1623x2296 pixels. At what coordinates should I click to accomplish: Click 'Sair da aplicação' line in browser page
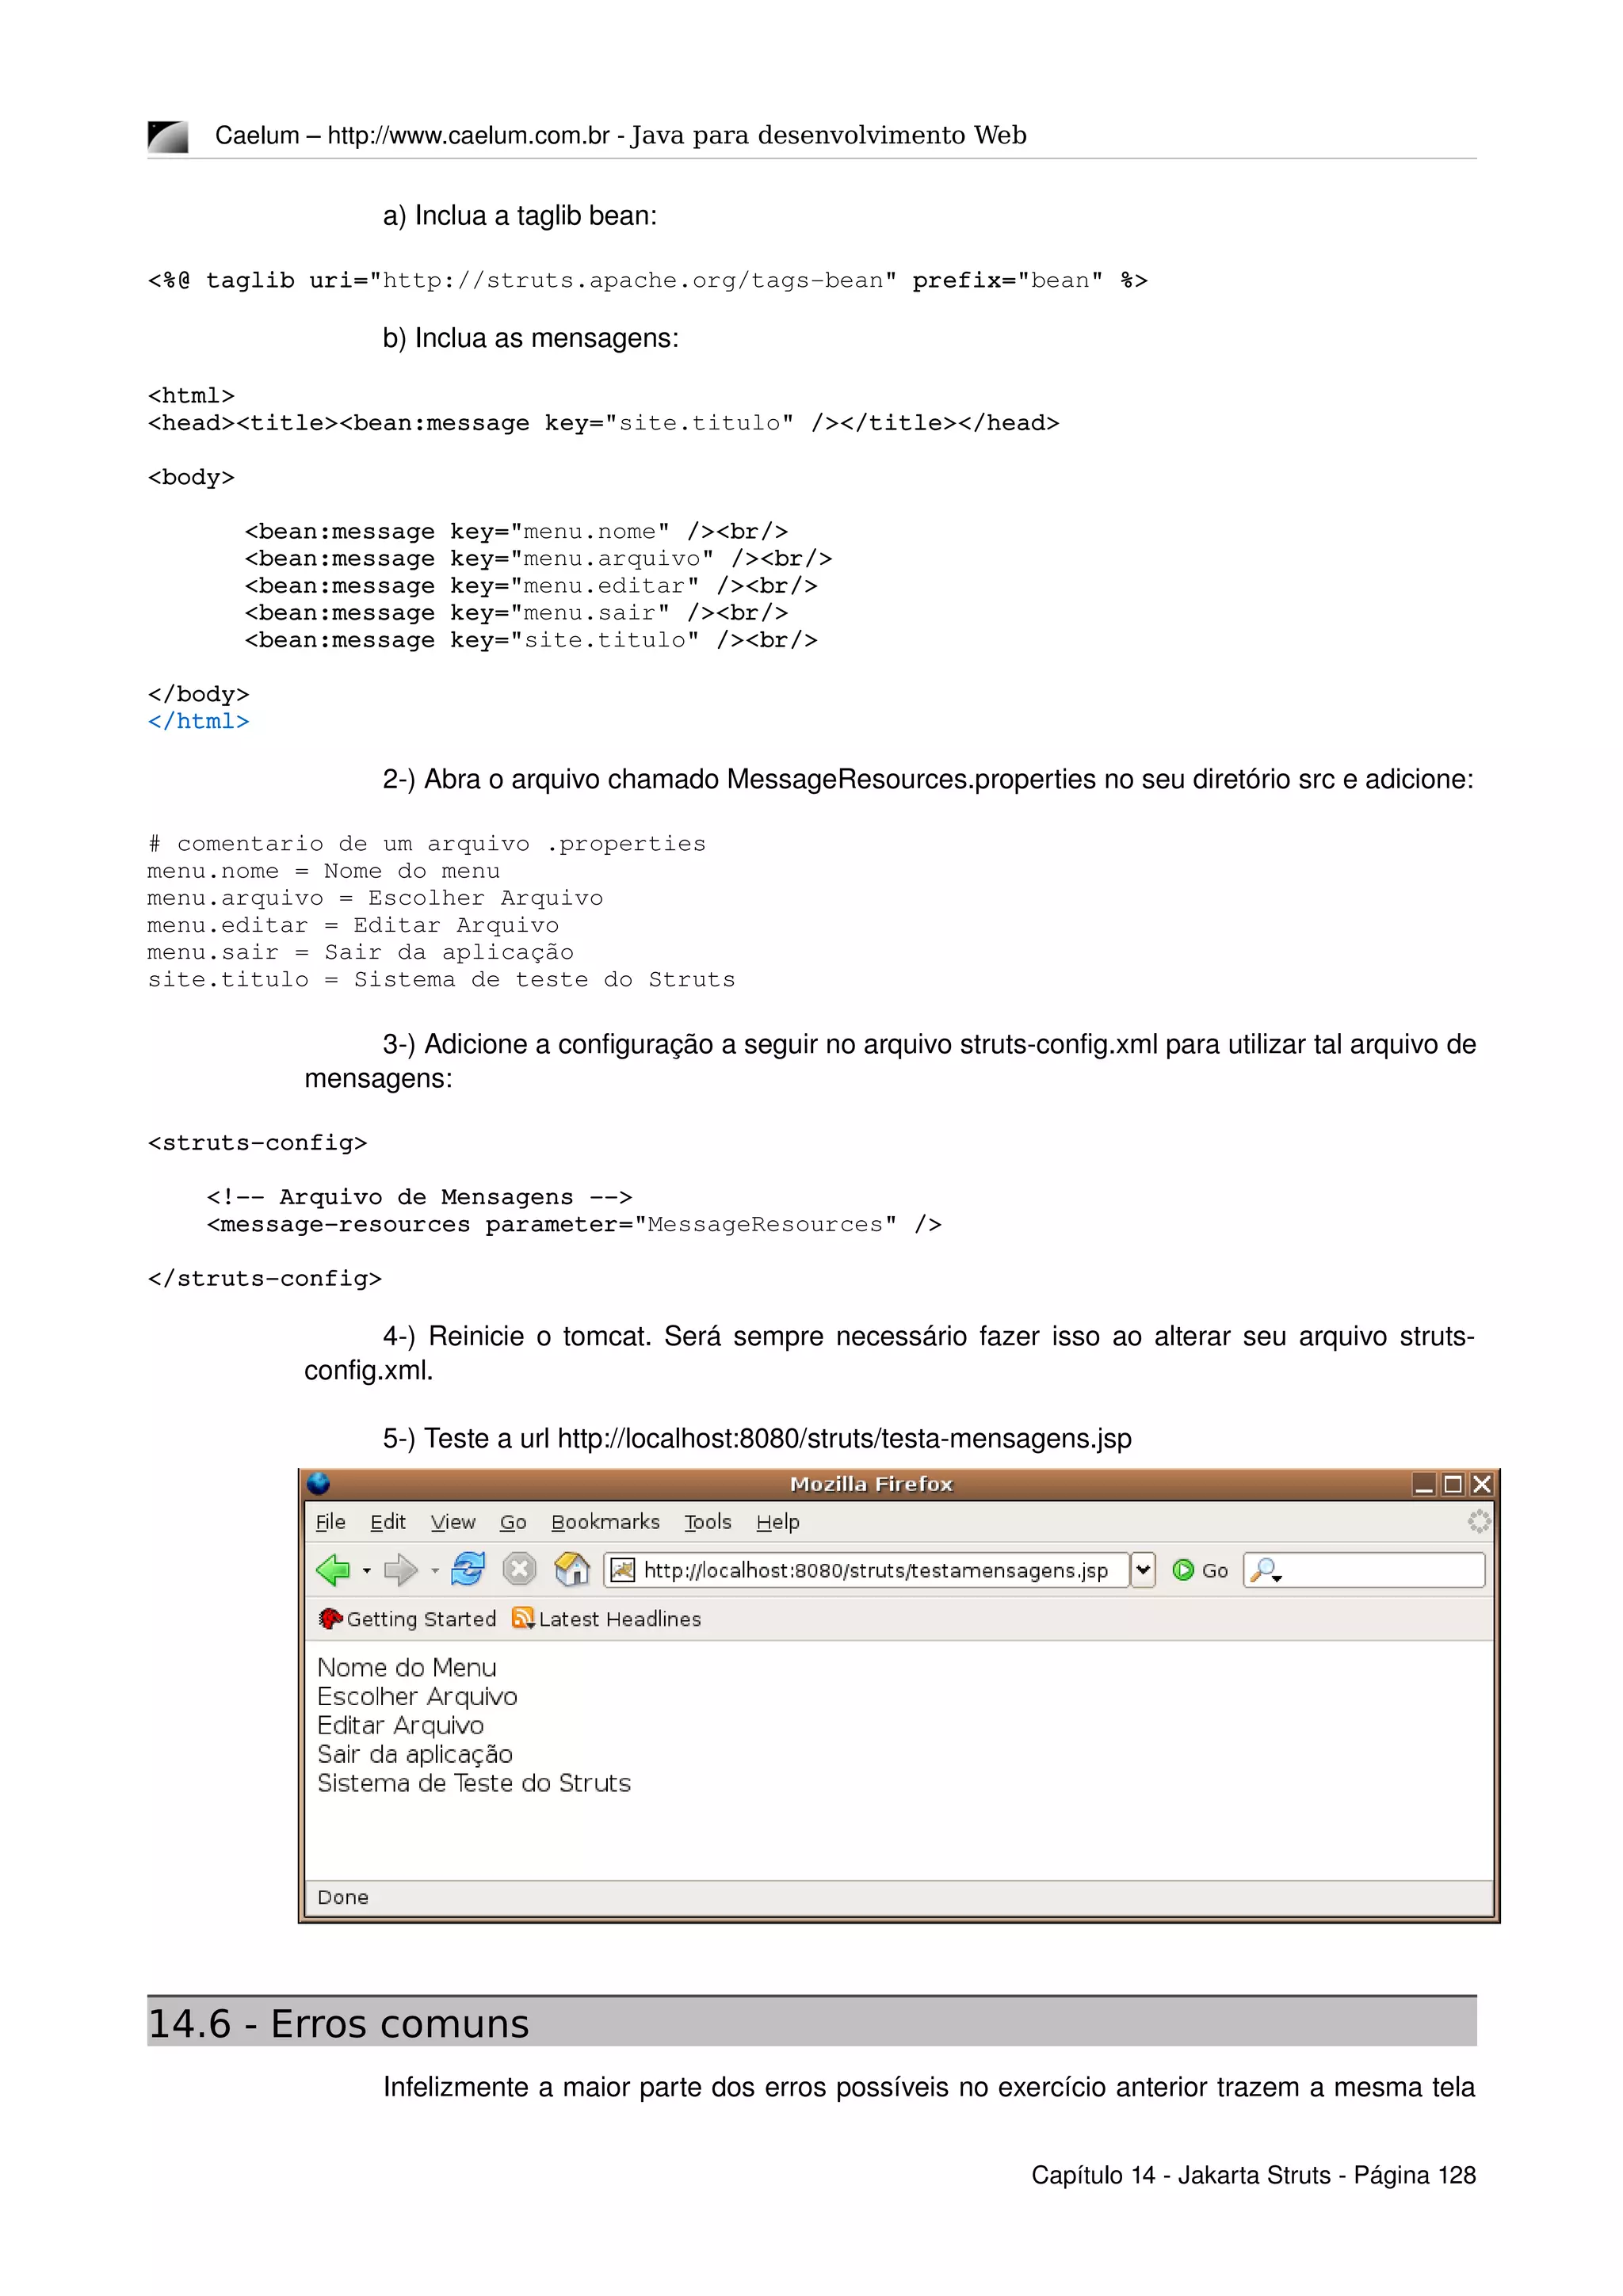point(415,1754)
